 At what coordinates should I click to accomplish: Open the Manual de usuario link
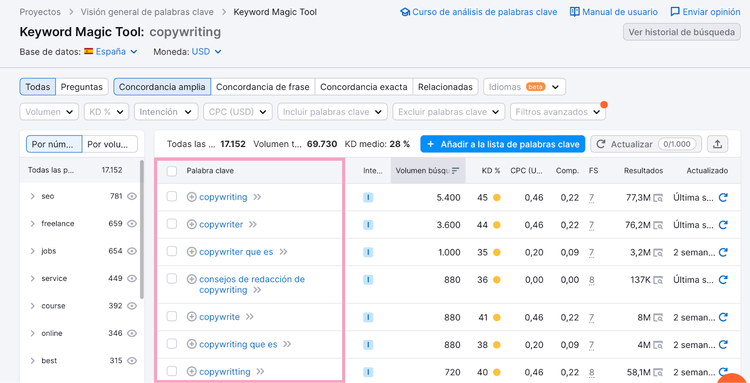click(614, 12)
